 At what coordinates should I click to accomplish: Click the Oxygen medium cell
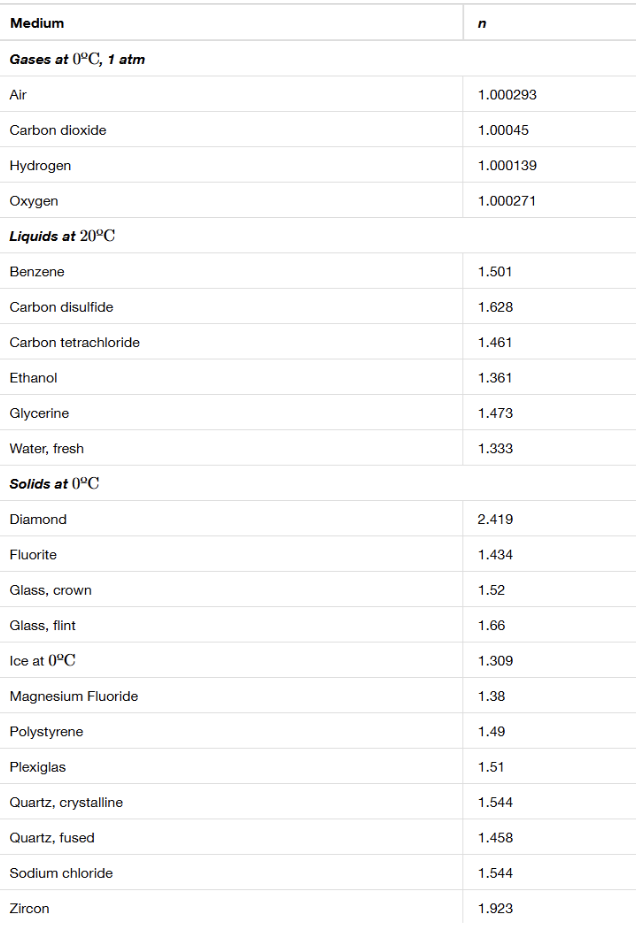[x=34, y=201]
